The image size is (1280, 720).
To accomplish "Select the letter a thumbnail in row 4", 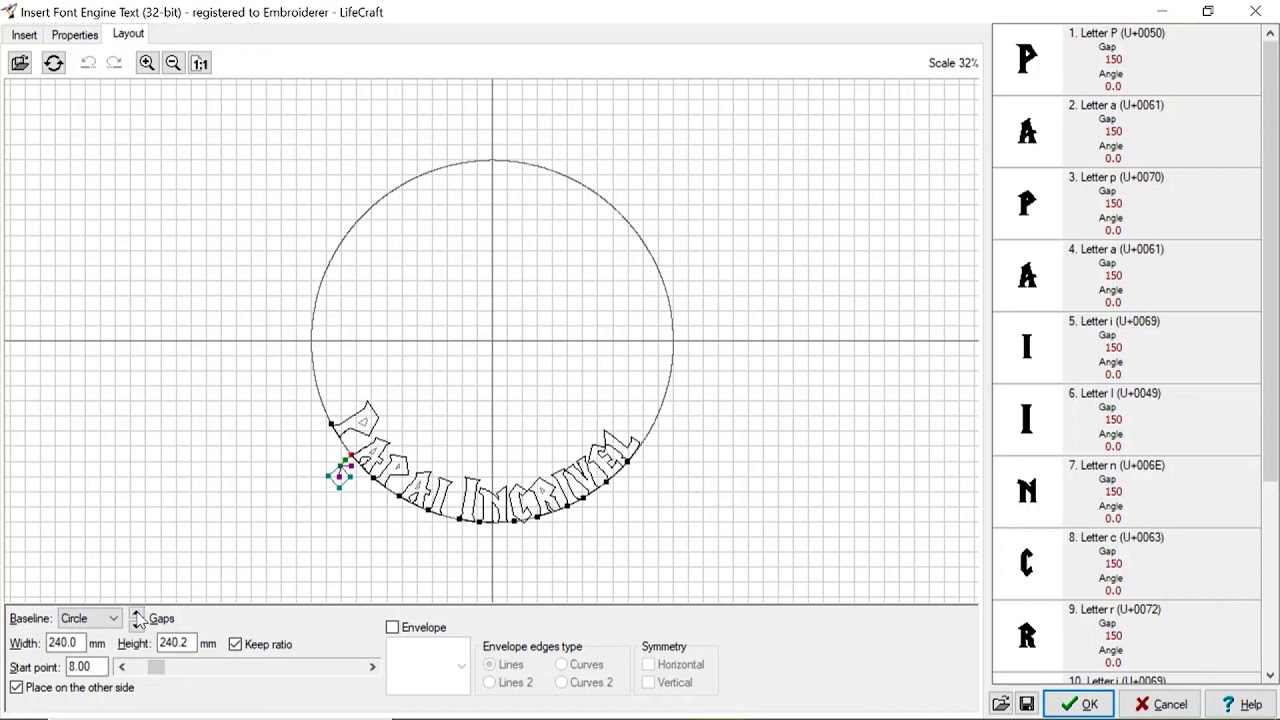I will [x=1027, y=276].
